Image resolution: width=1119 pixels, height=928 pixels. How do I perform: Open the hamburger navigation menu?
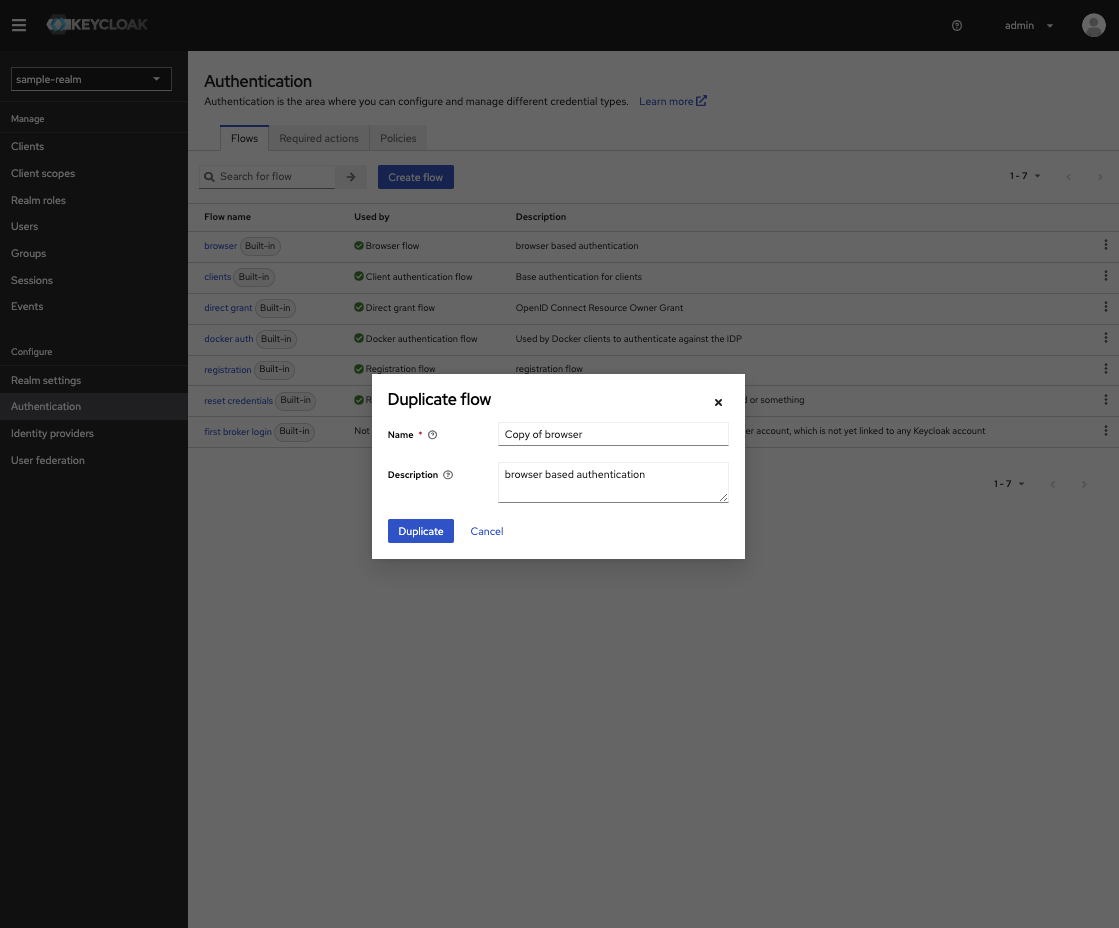(19, 25)
